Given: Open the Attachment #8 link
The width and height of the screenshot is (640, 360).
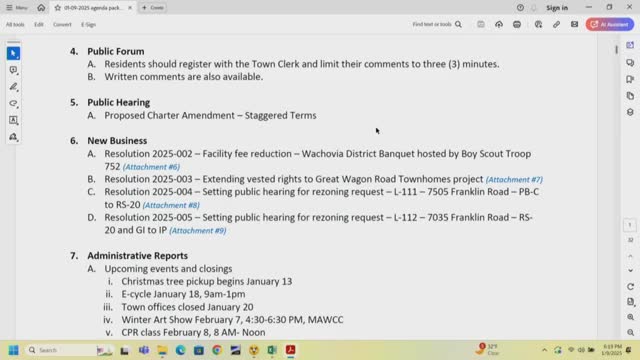Looking at the screenshot, I should (171, 205).
